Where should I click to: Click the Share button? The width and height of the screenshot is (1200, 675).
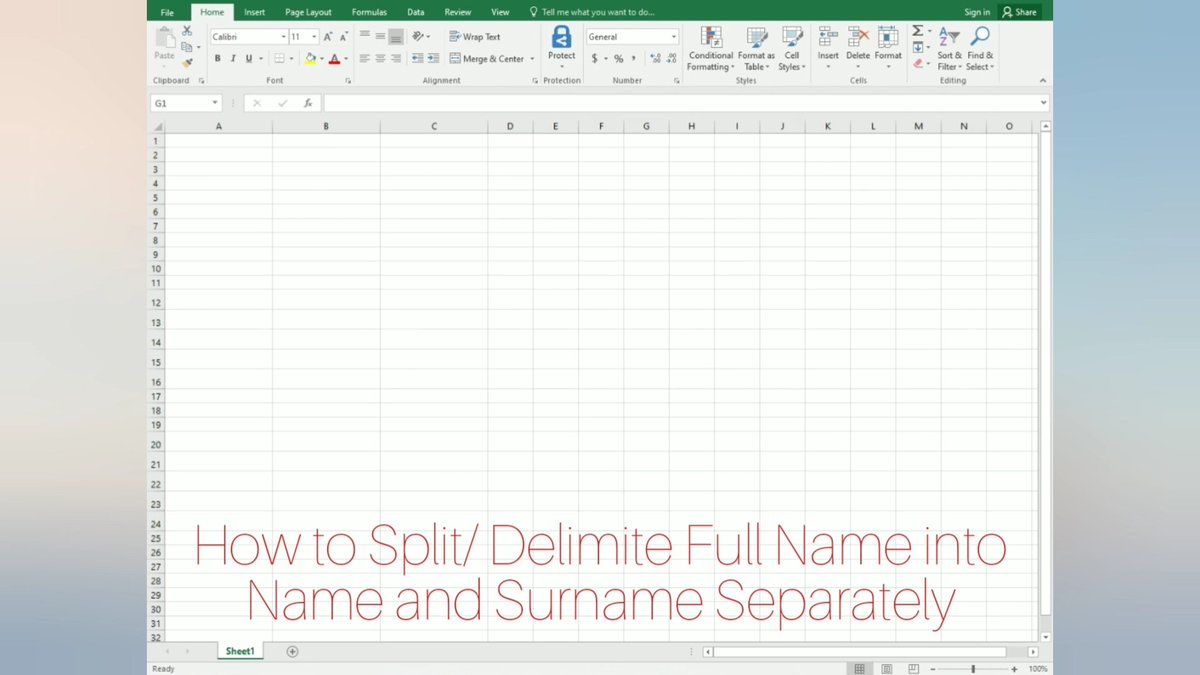(1020, 12)
